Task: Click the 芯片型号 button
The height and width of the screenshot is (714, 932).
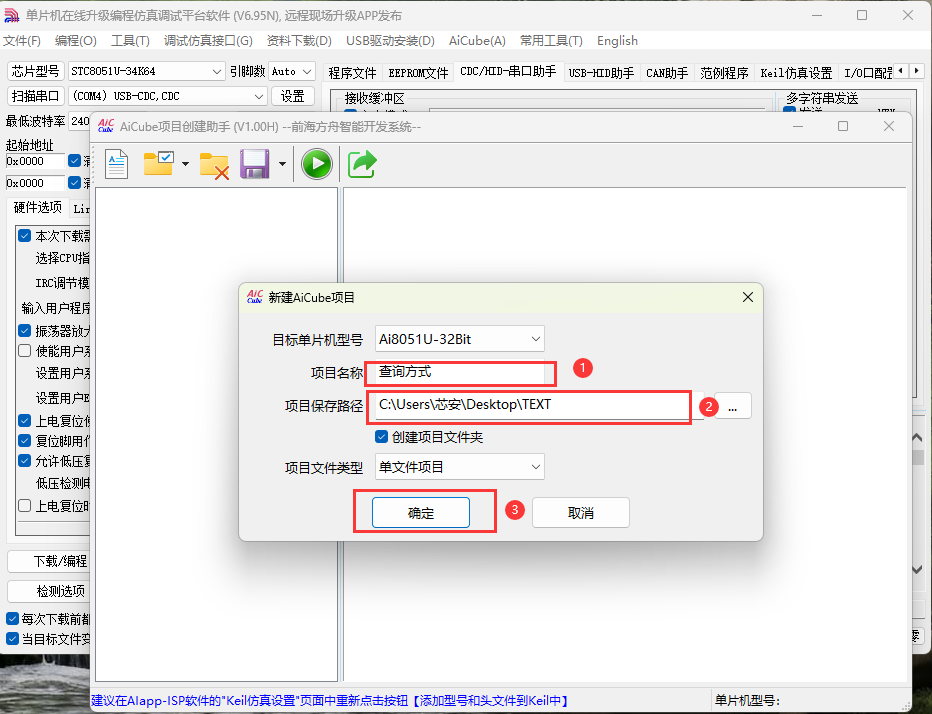Action: [x=36, y=71]
